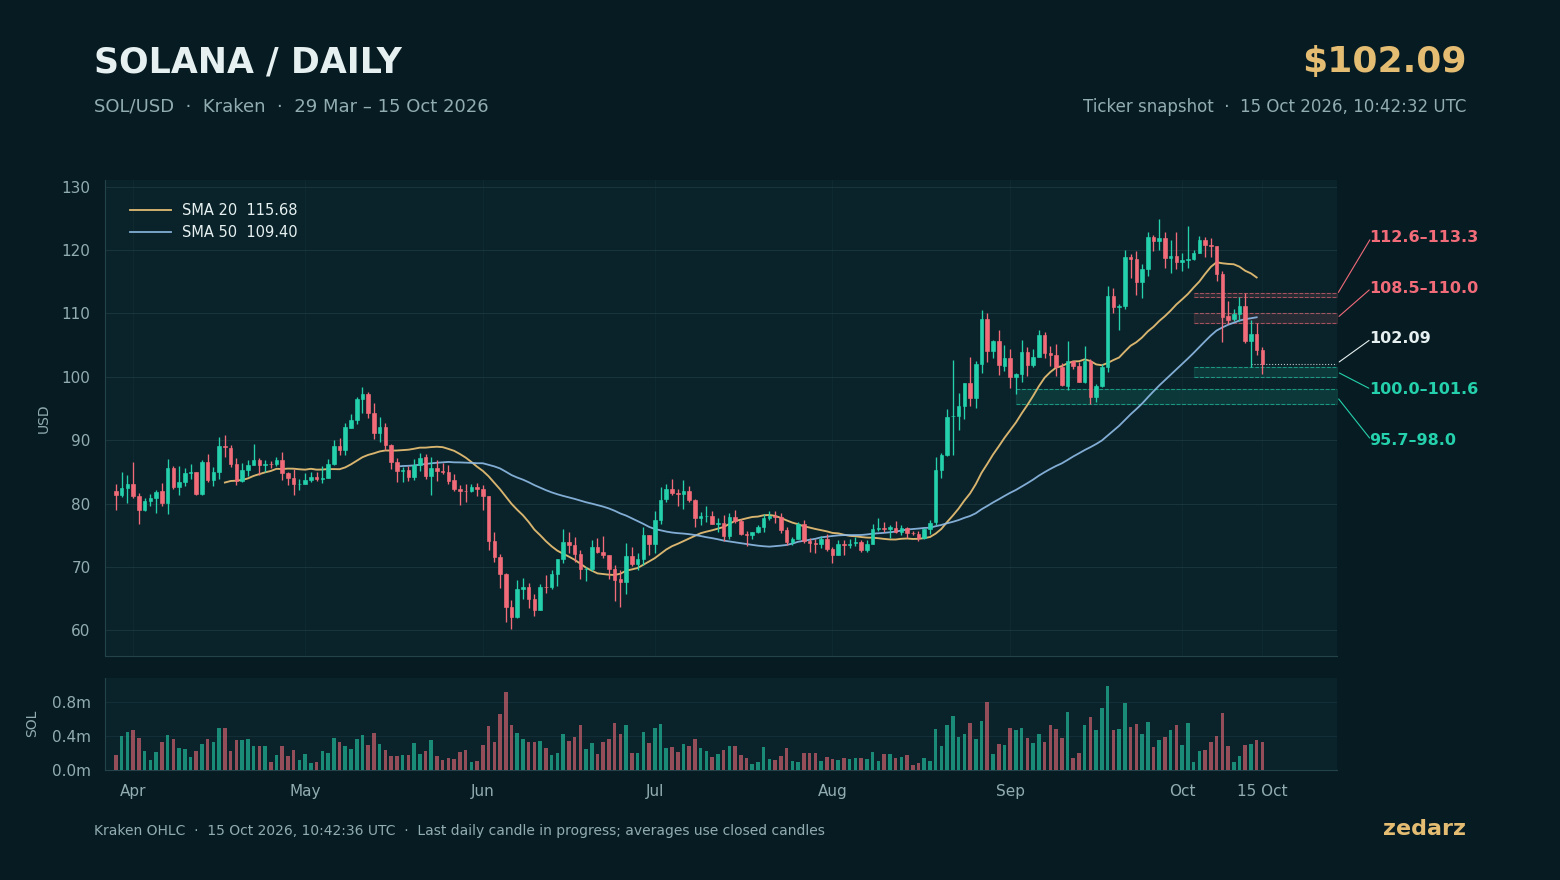The image size is (1560, 880).
Task: Click the 130 price axis label
Action: pos(76,187)
